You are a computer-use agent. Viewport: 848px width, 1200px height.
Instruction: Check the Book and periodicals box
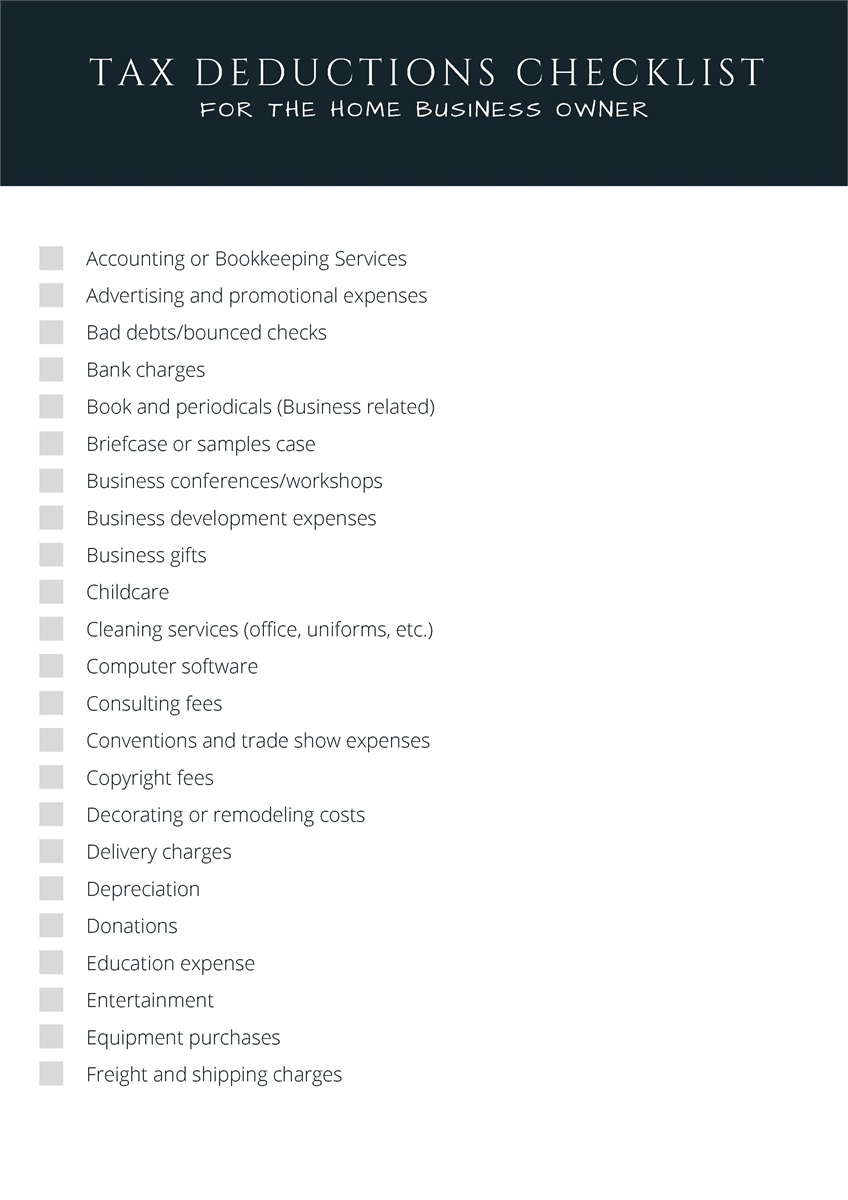click(51, 406)
